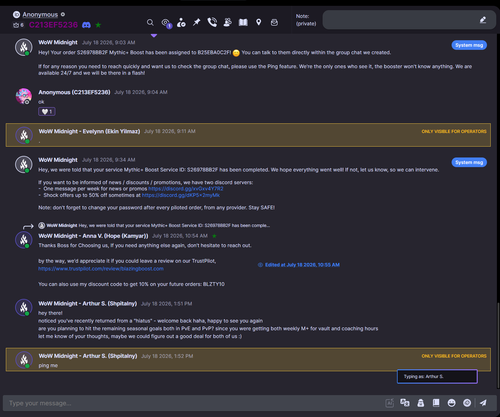Click avatar on Anna V. message
The width and height of the screenshot is (500, 417).
24,240
